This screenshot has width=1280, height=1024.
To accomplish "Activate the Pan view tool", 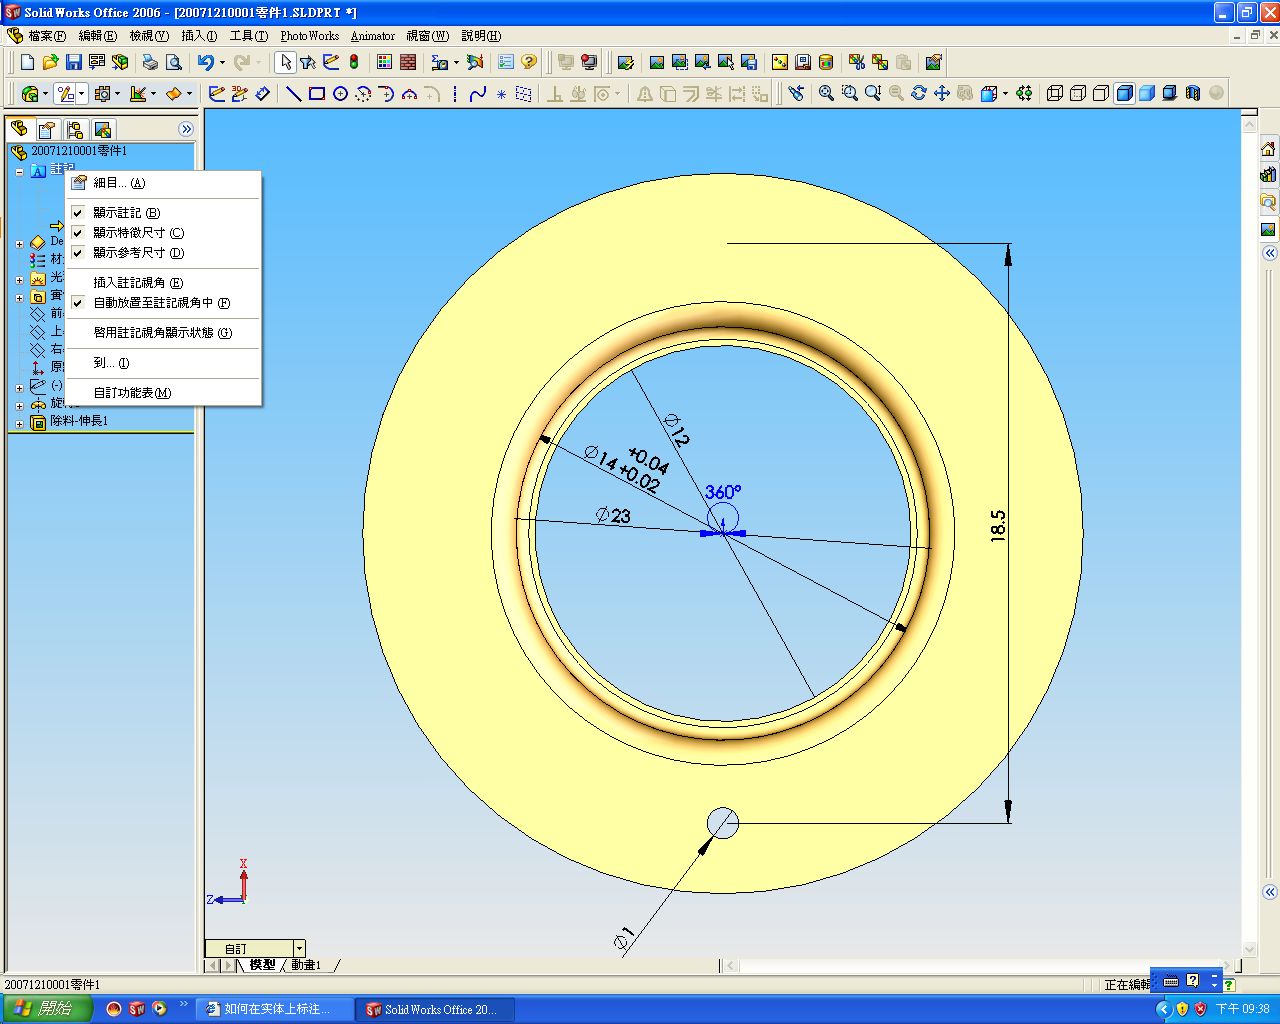I will (x=942, y=93).
